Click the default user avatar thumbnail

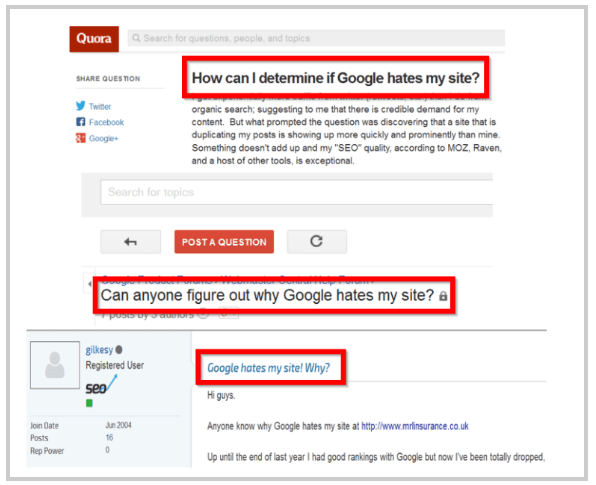click(55, 365)
